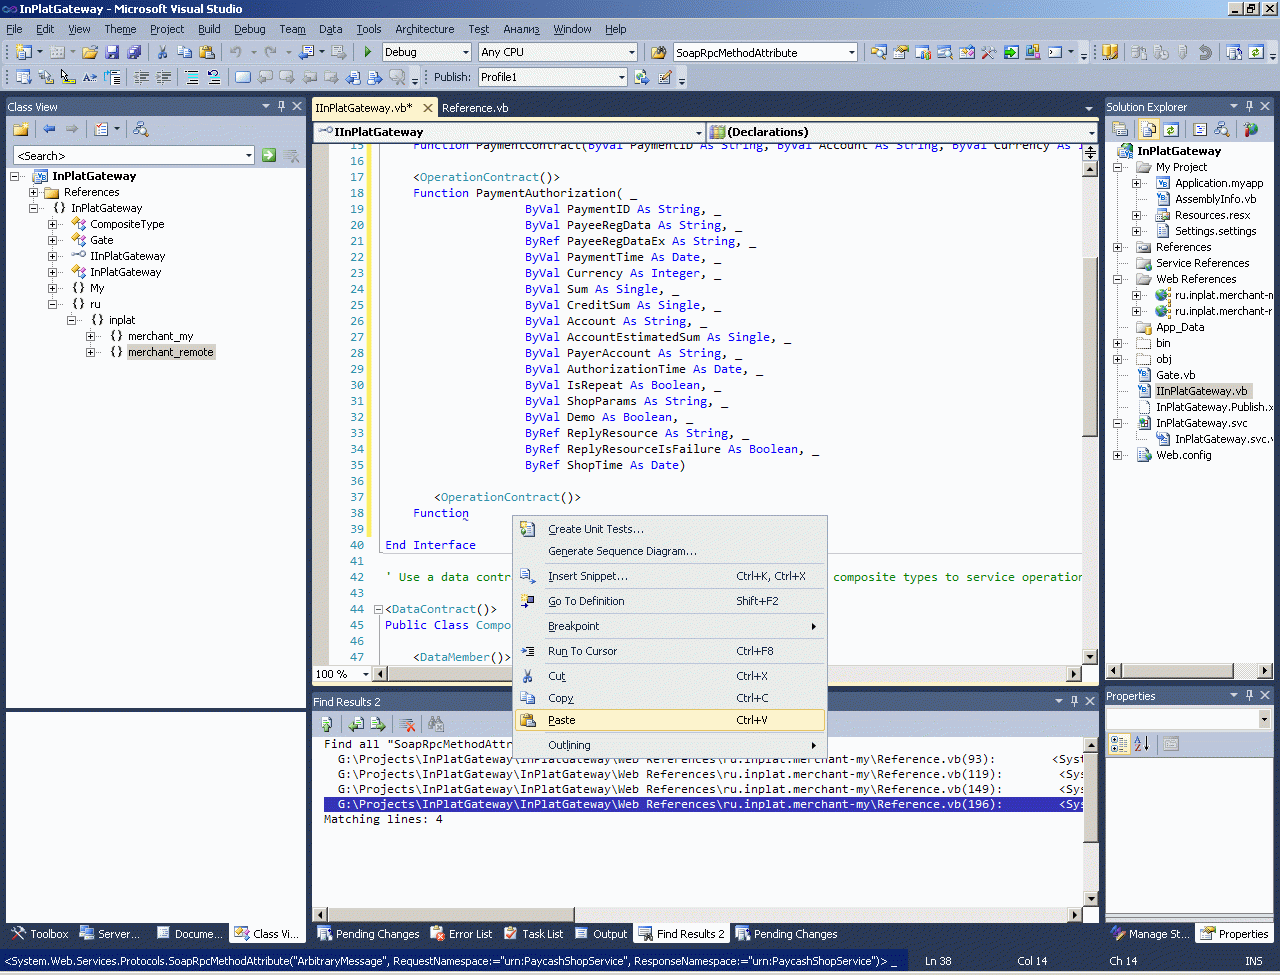
Task: Select Paste from the context menu
Action: pos(562,720)
